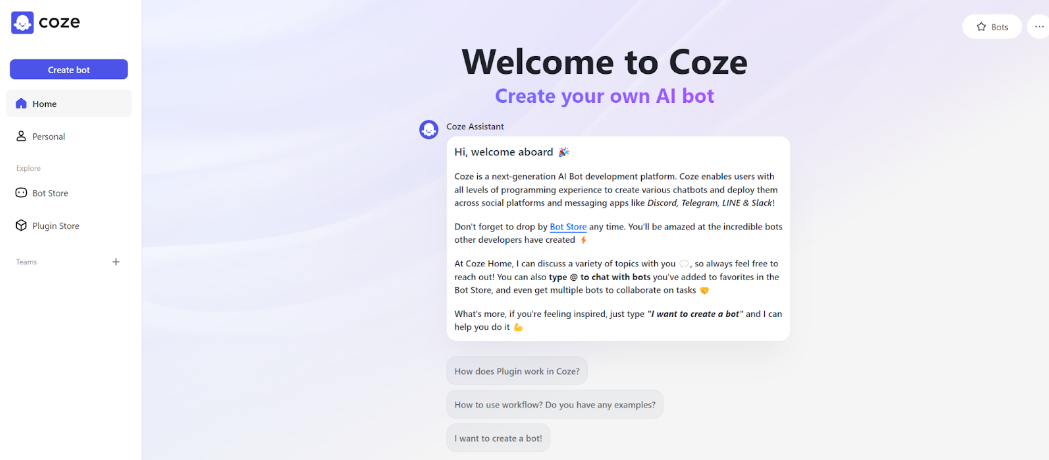Choose "How does Plugin work in Coze?" suggestion

517,370
